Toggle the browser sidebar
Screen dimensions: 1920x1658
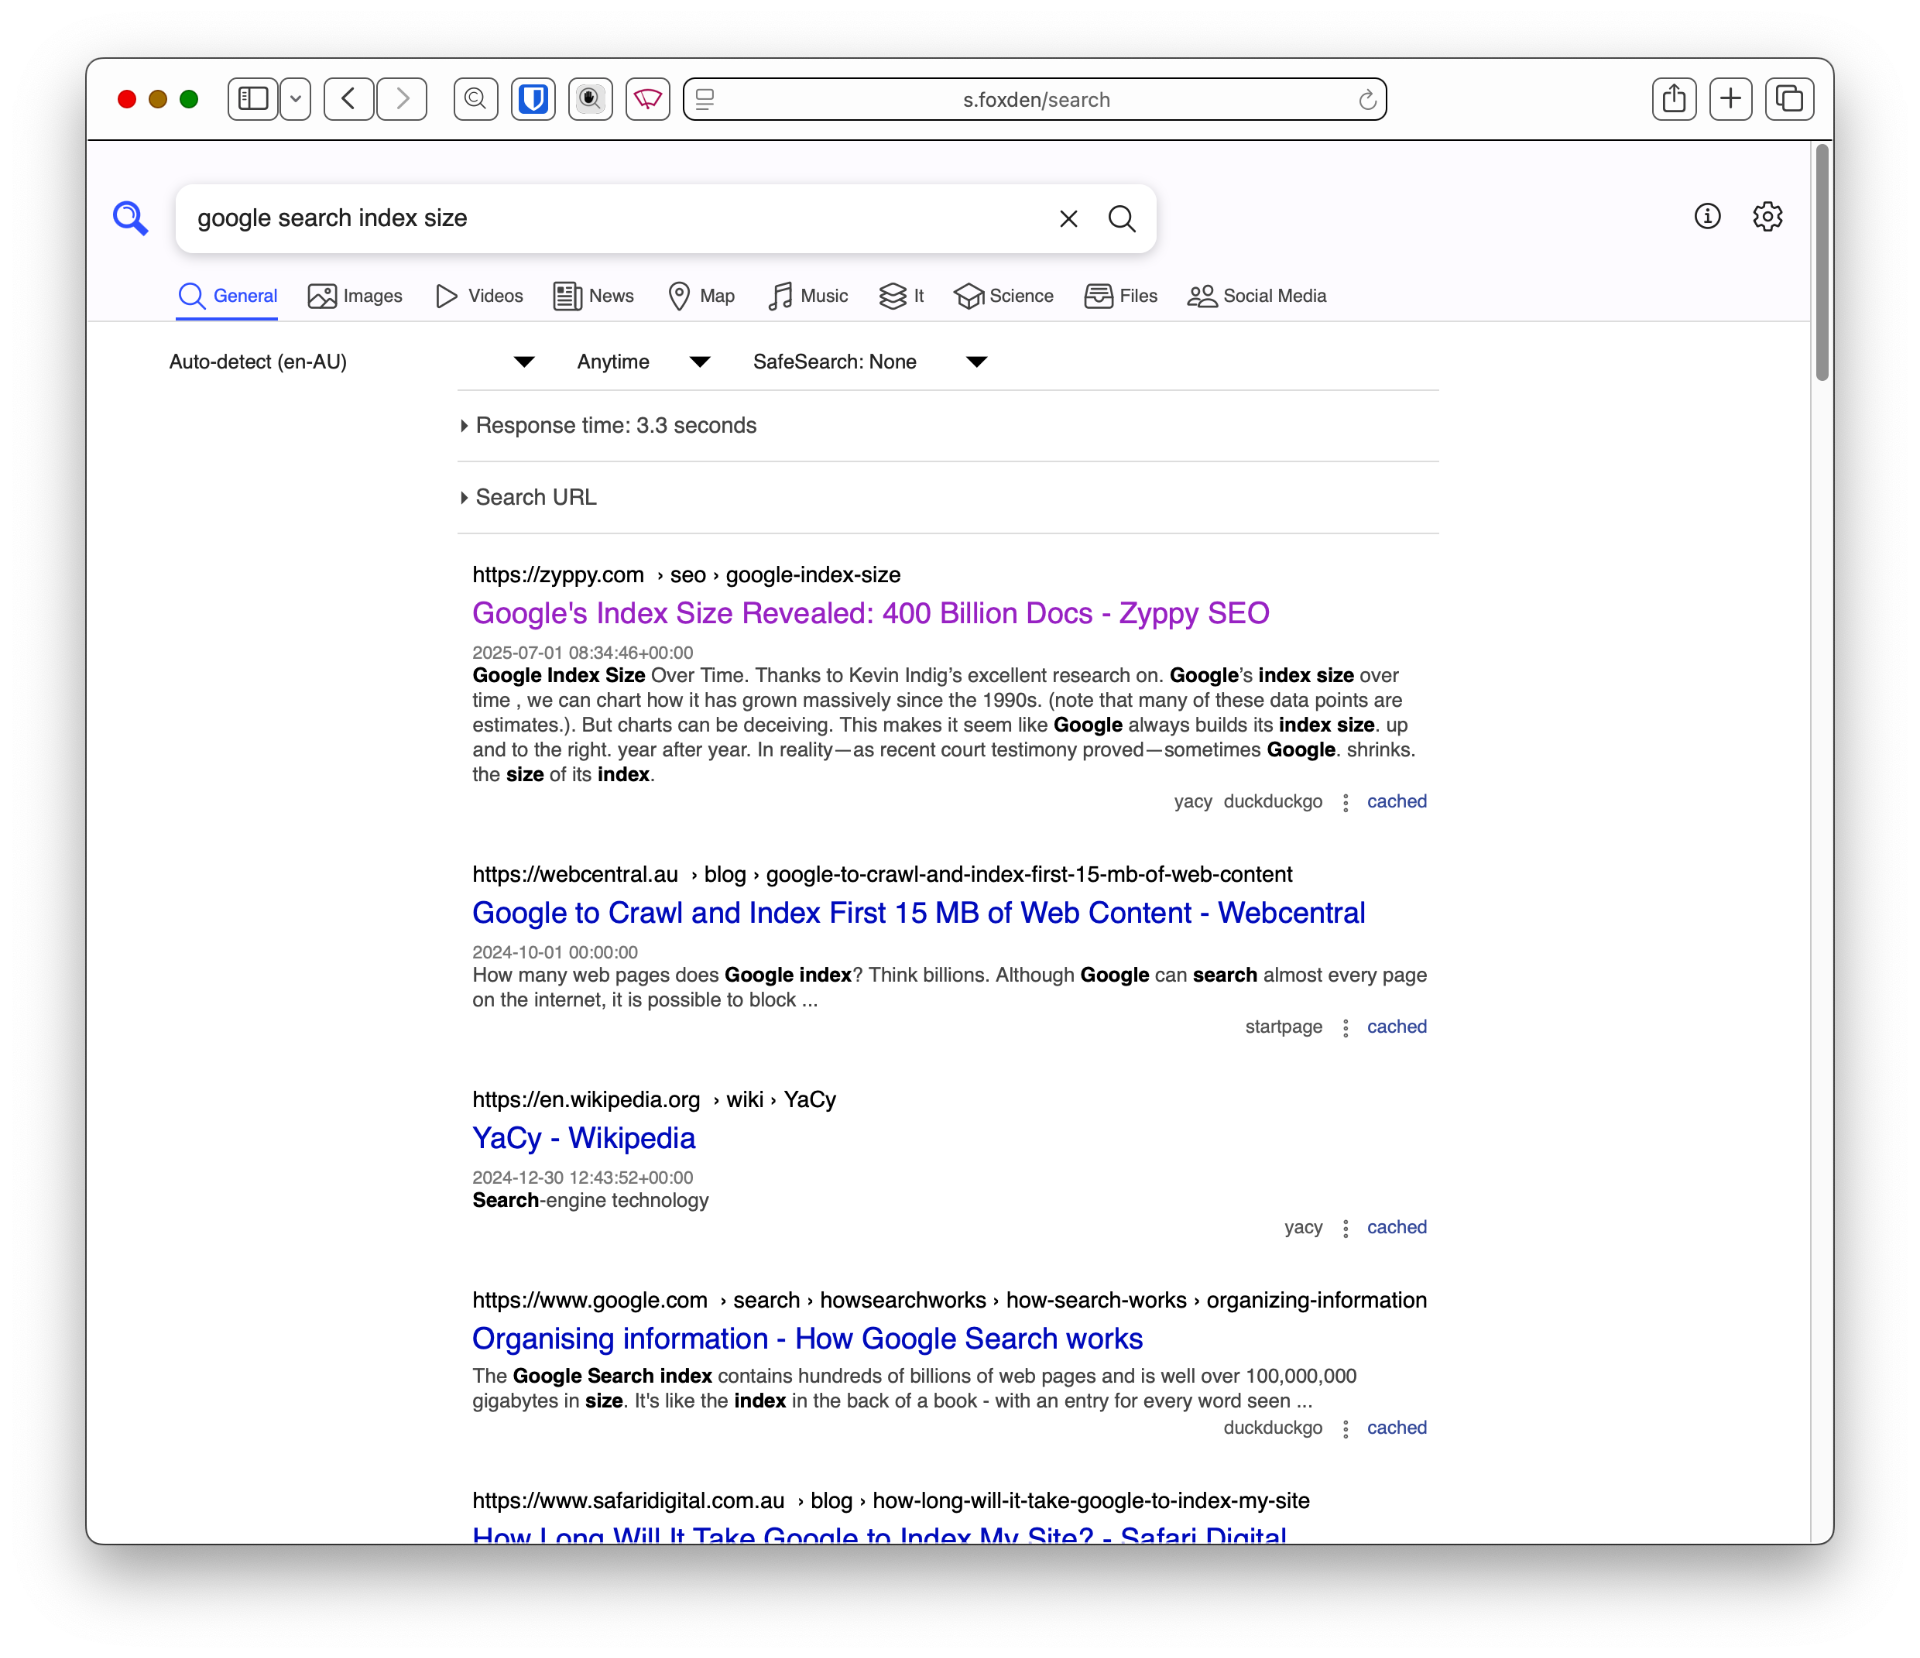click(251, 98)
